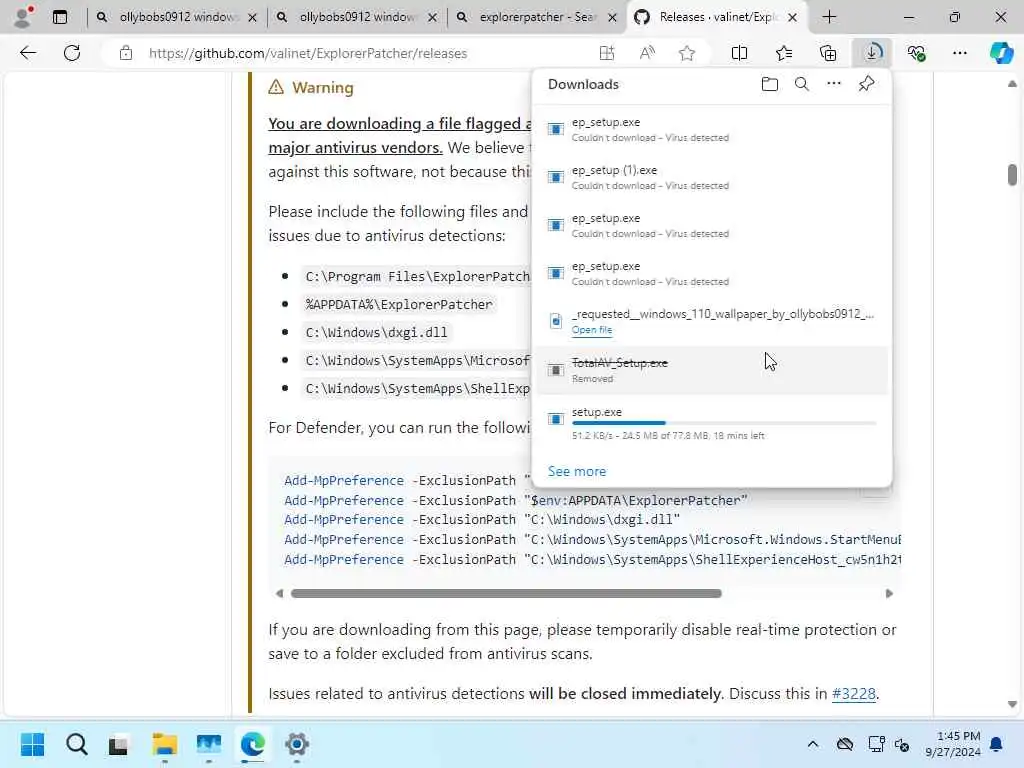Click page scrollbar down arrow

tap(1012, 704)
